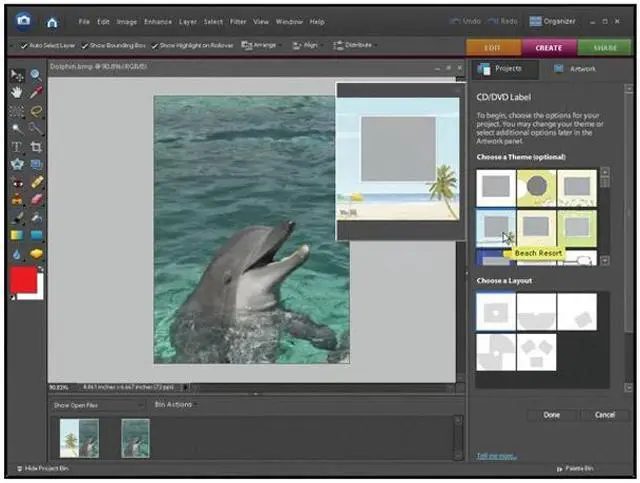Image resolution: width=640 pixels, height=483 pixels.
Task: Open the status bar info arrow menu
Action: tap(185, 387)
